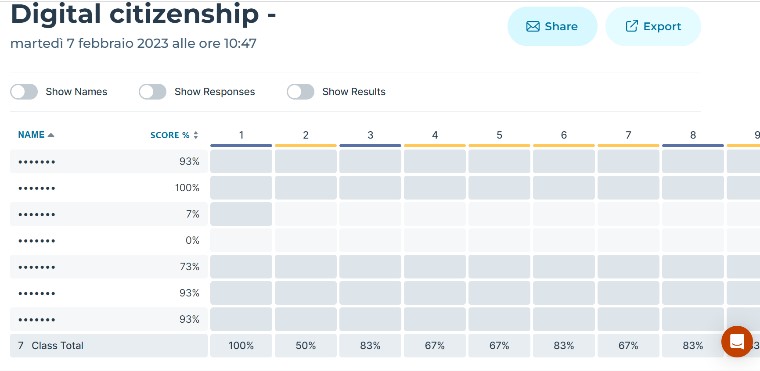Toggle Show Names switch
760x371 pixels.
24,92
